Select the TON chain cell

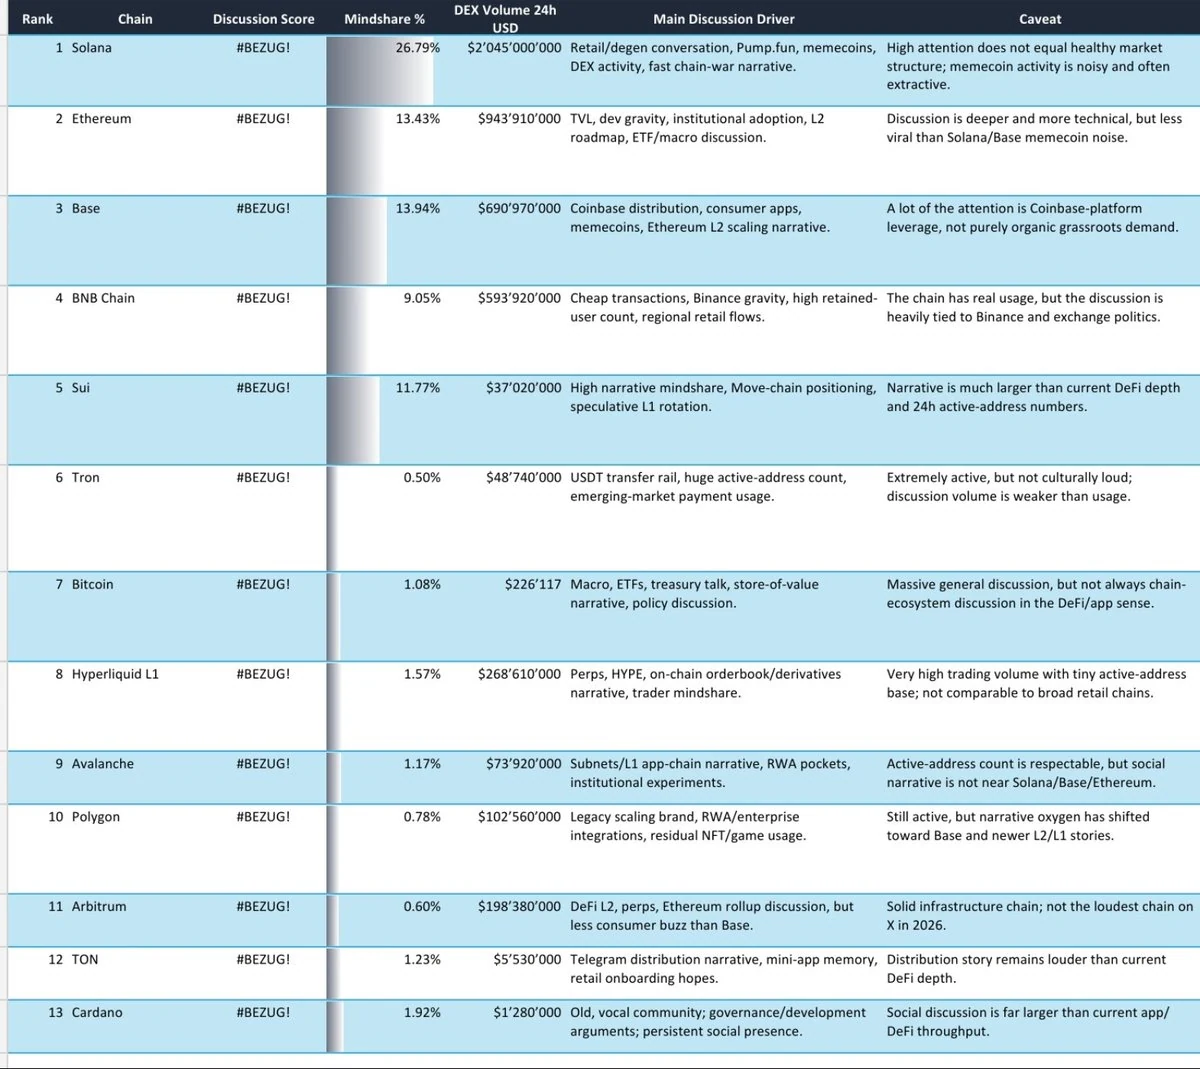pos(85,960)
